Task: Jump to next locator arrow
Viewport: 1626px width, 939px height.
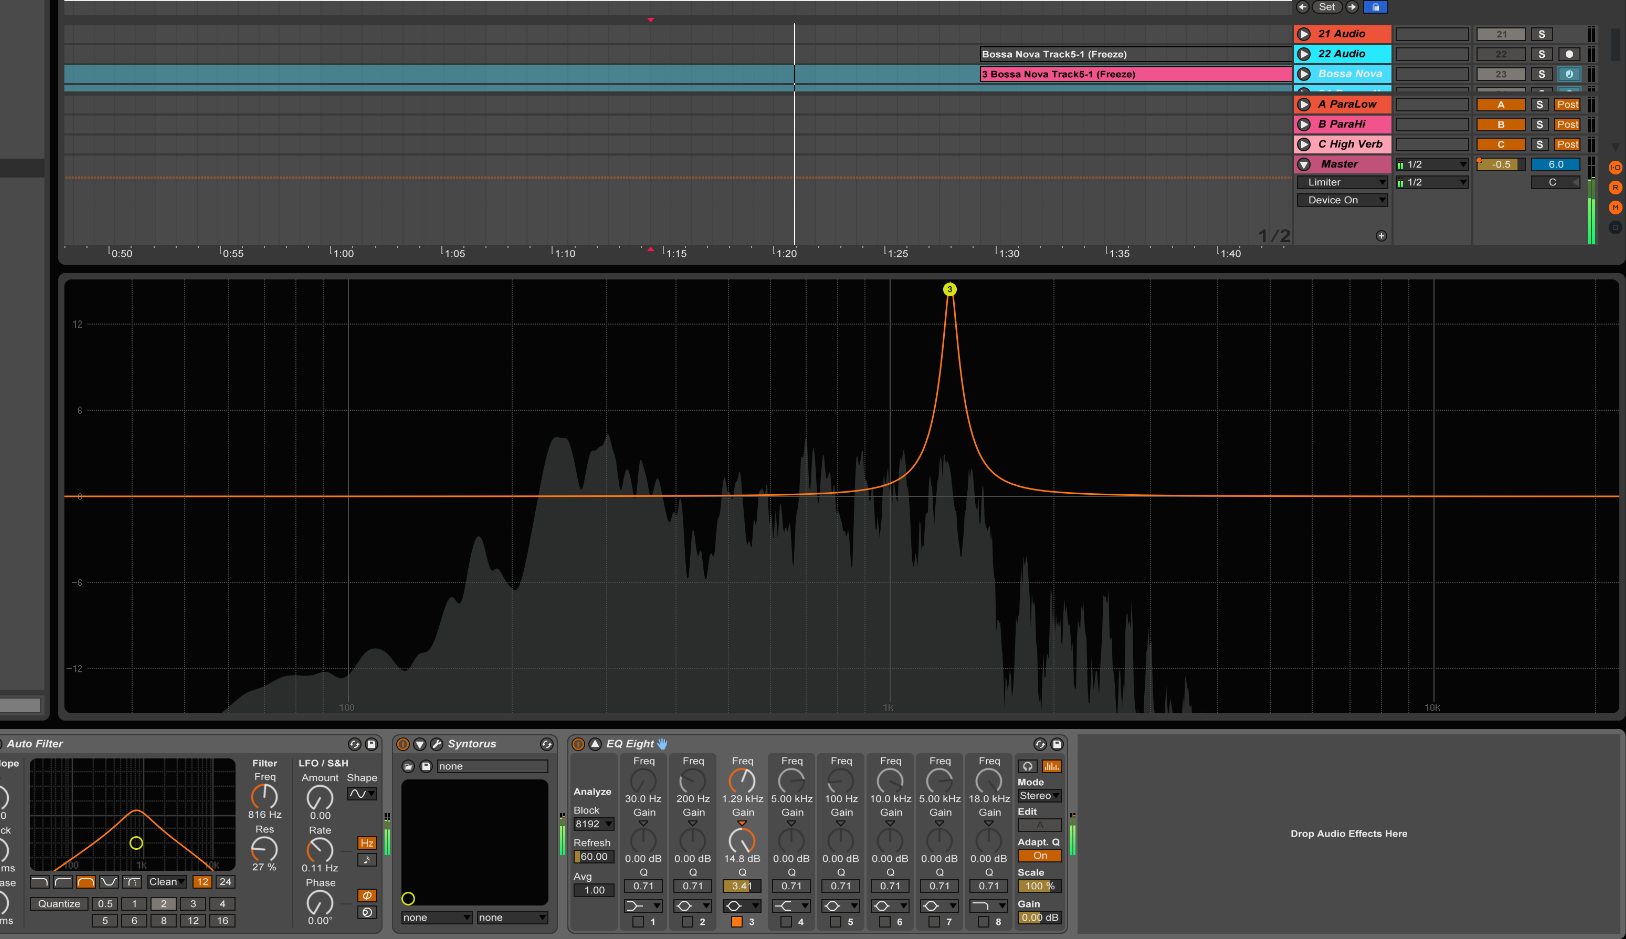Action: pos(1352,7)
